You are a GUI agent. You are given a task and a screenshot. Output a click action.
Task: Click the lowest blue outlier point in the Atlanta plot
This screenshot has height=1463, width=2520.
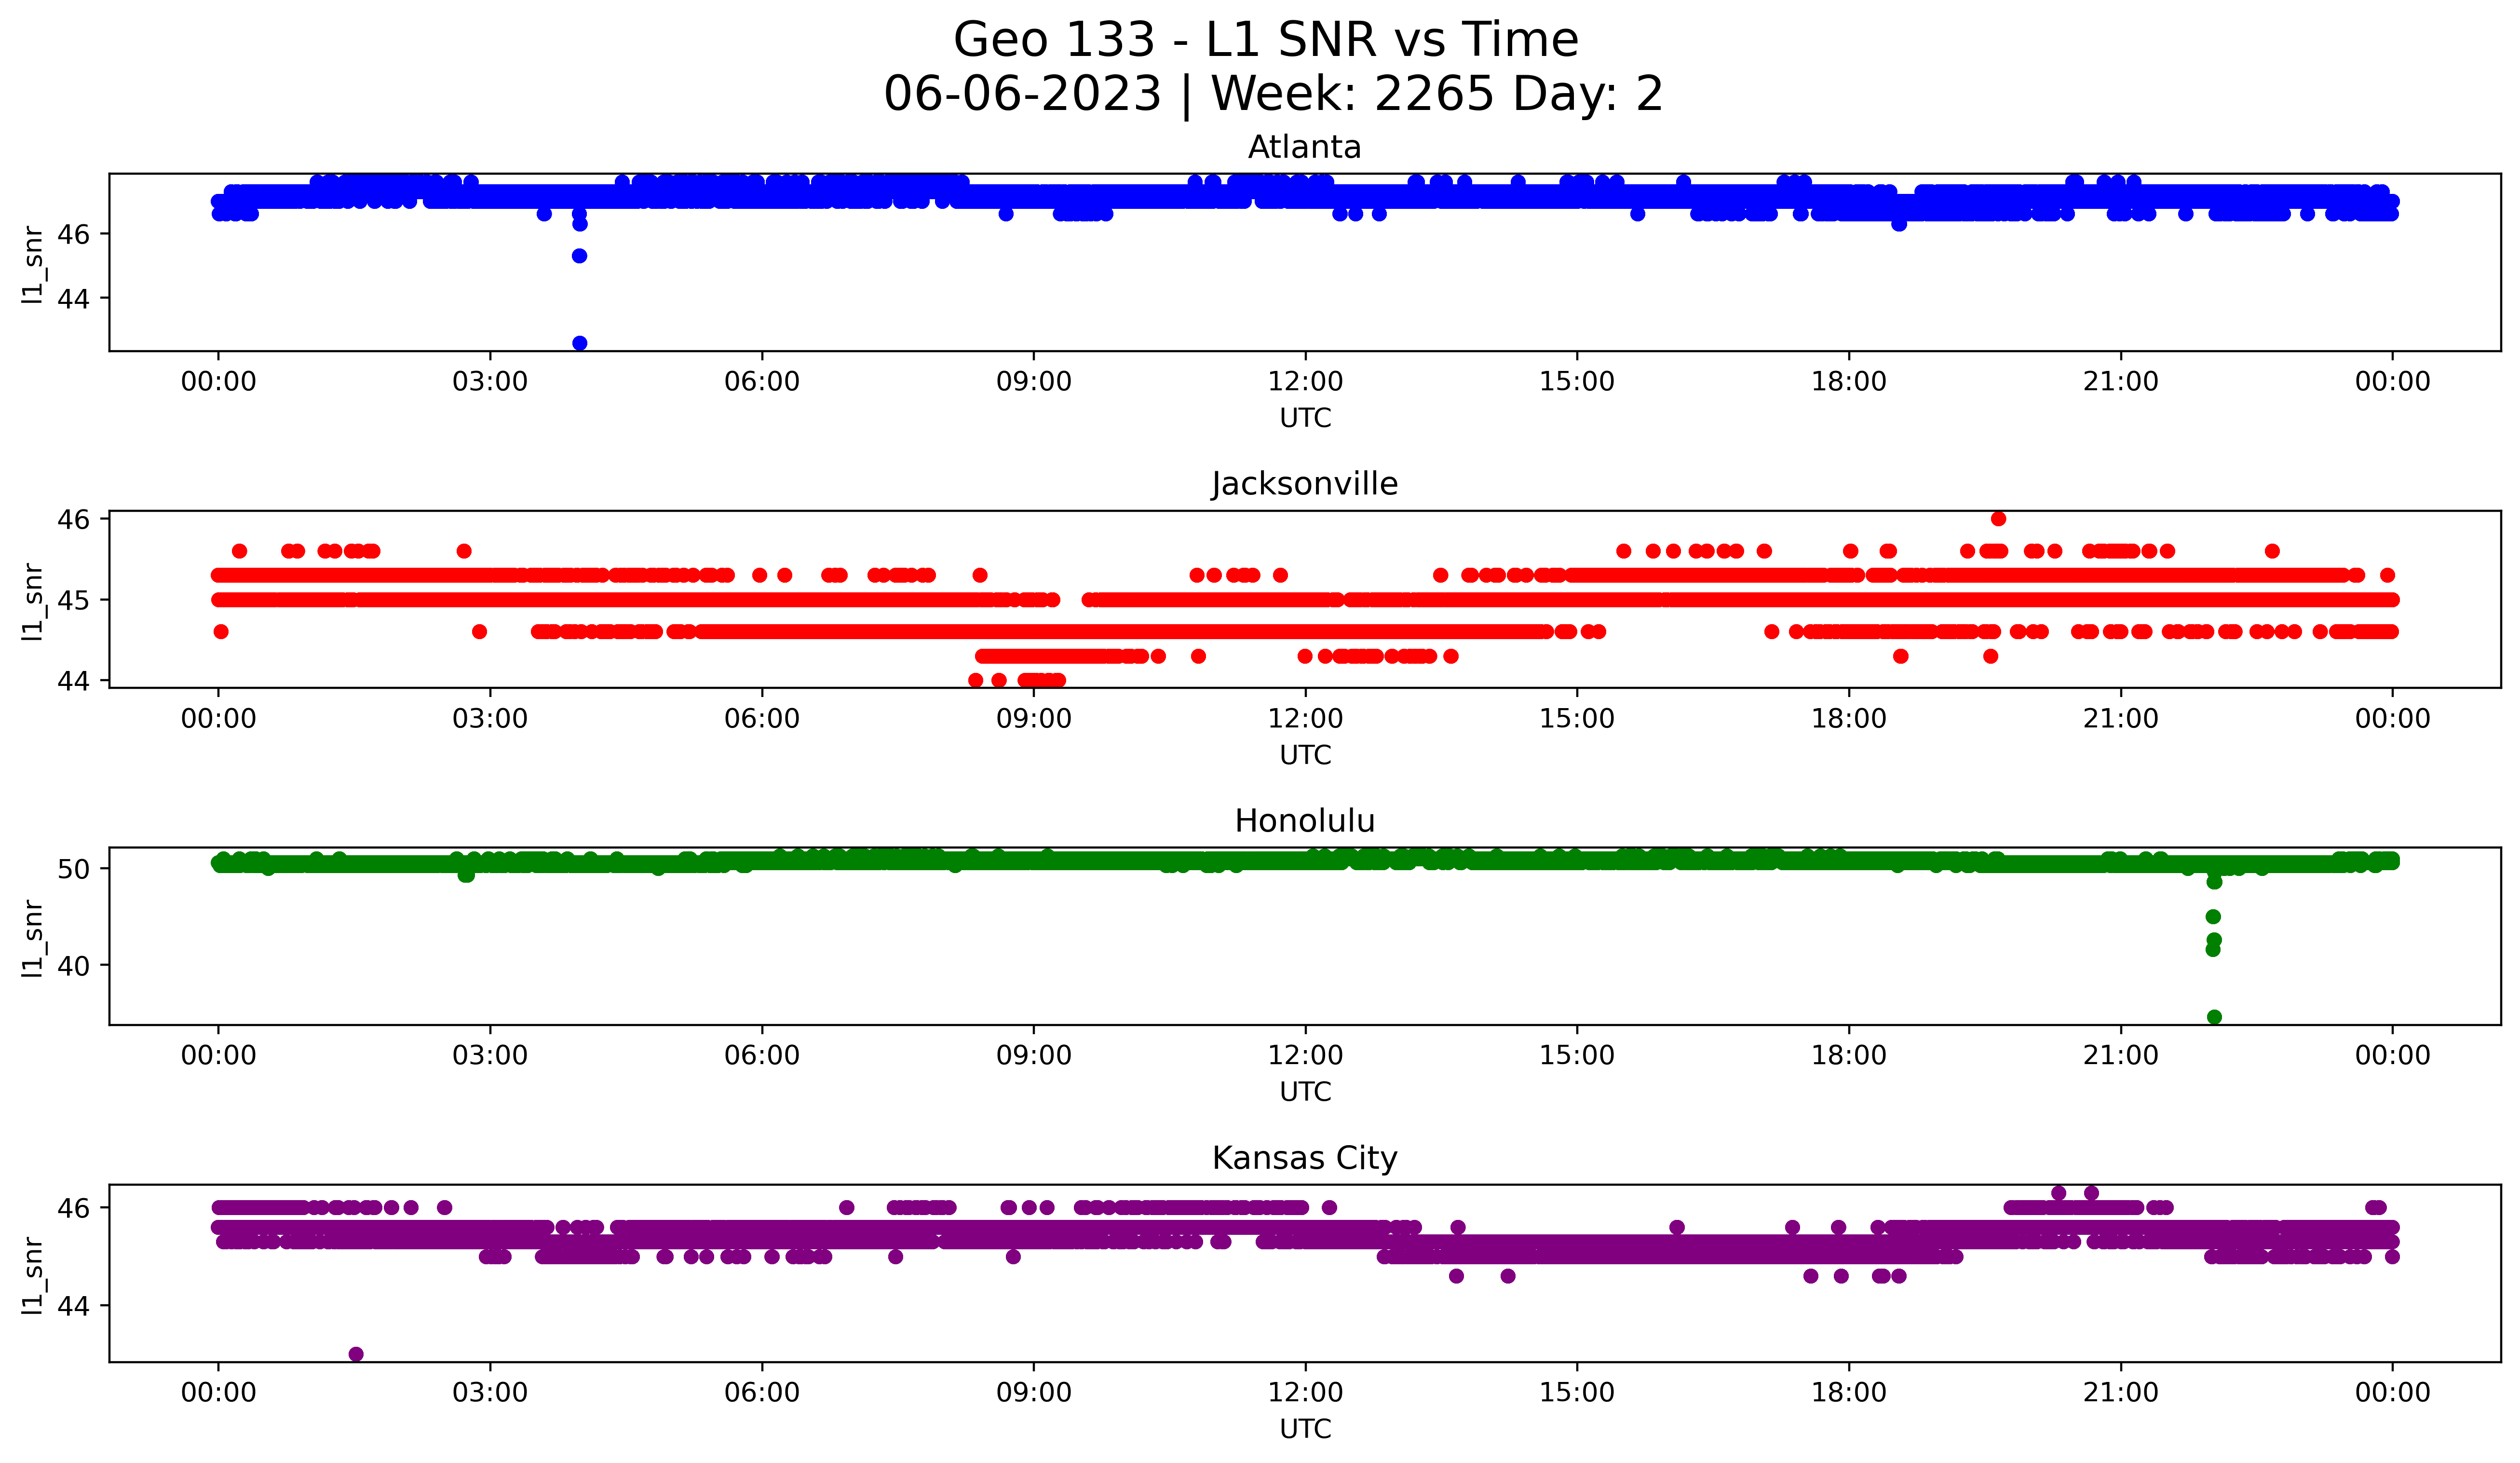pos(579,343)
